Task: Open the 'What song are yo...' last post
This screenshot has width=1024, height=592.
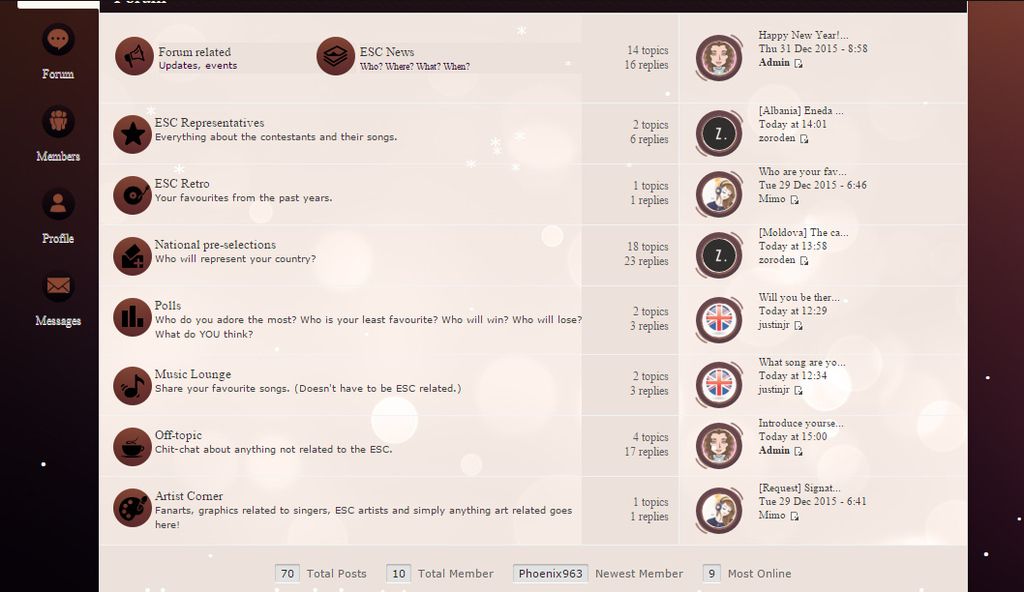Action: pos(802,362)
